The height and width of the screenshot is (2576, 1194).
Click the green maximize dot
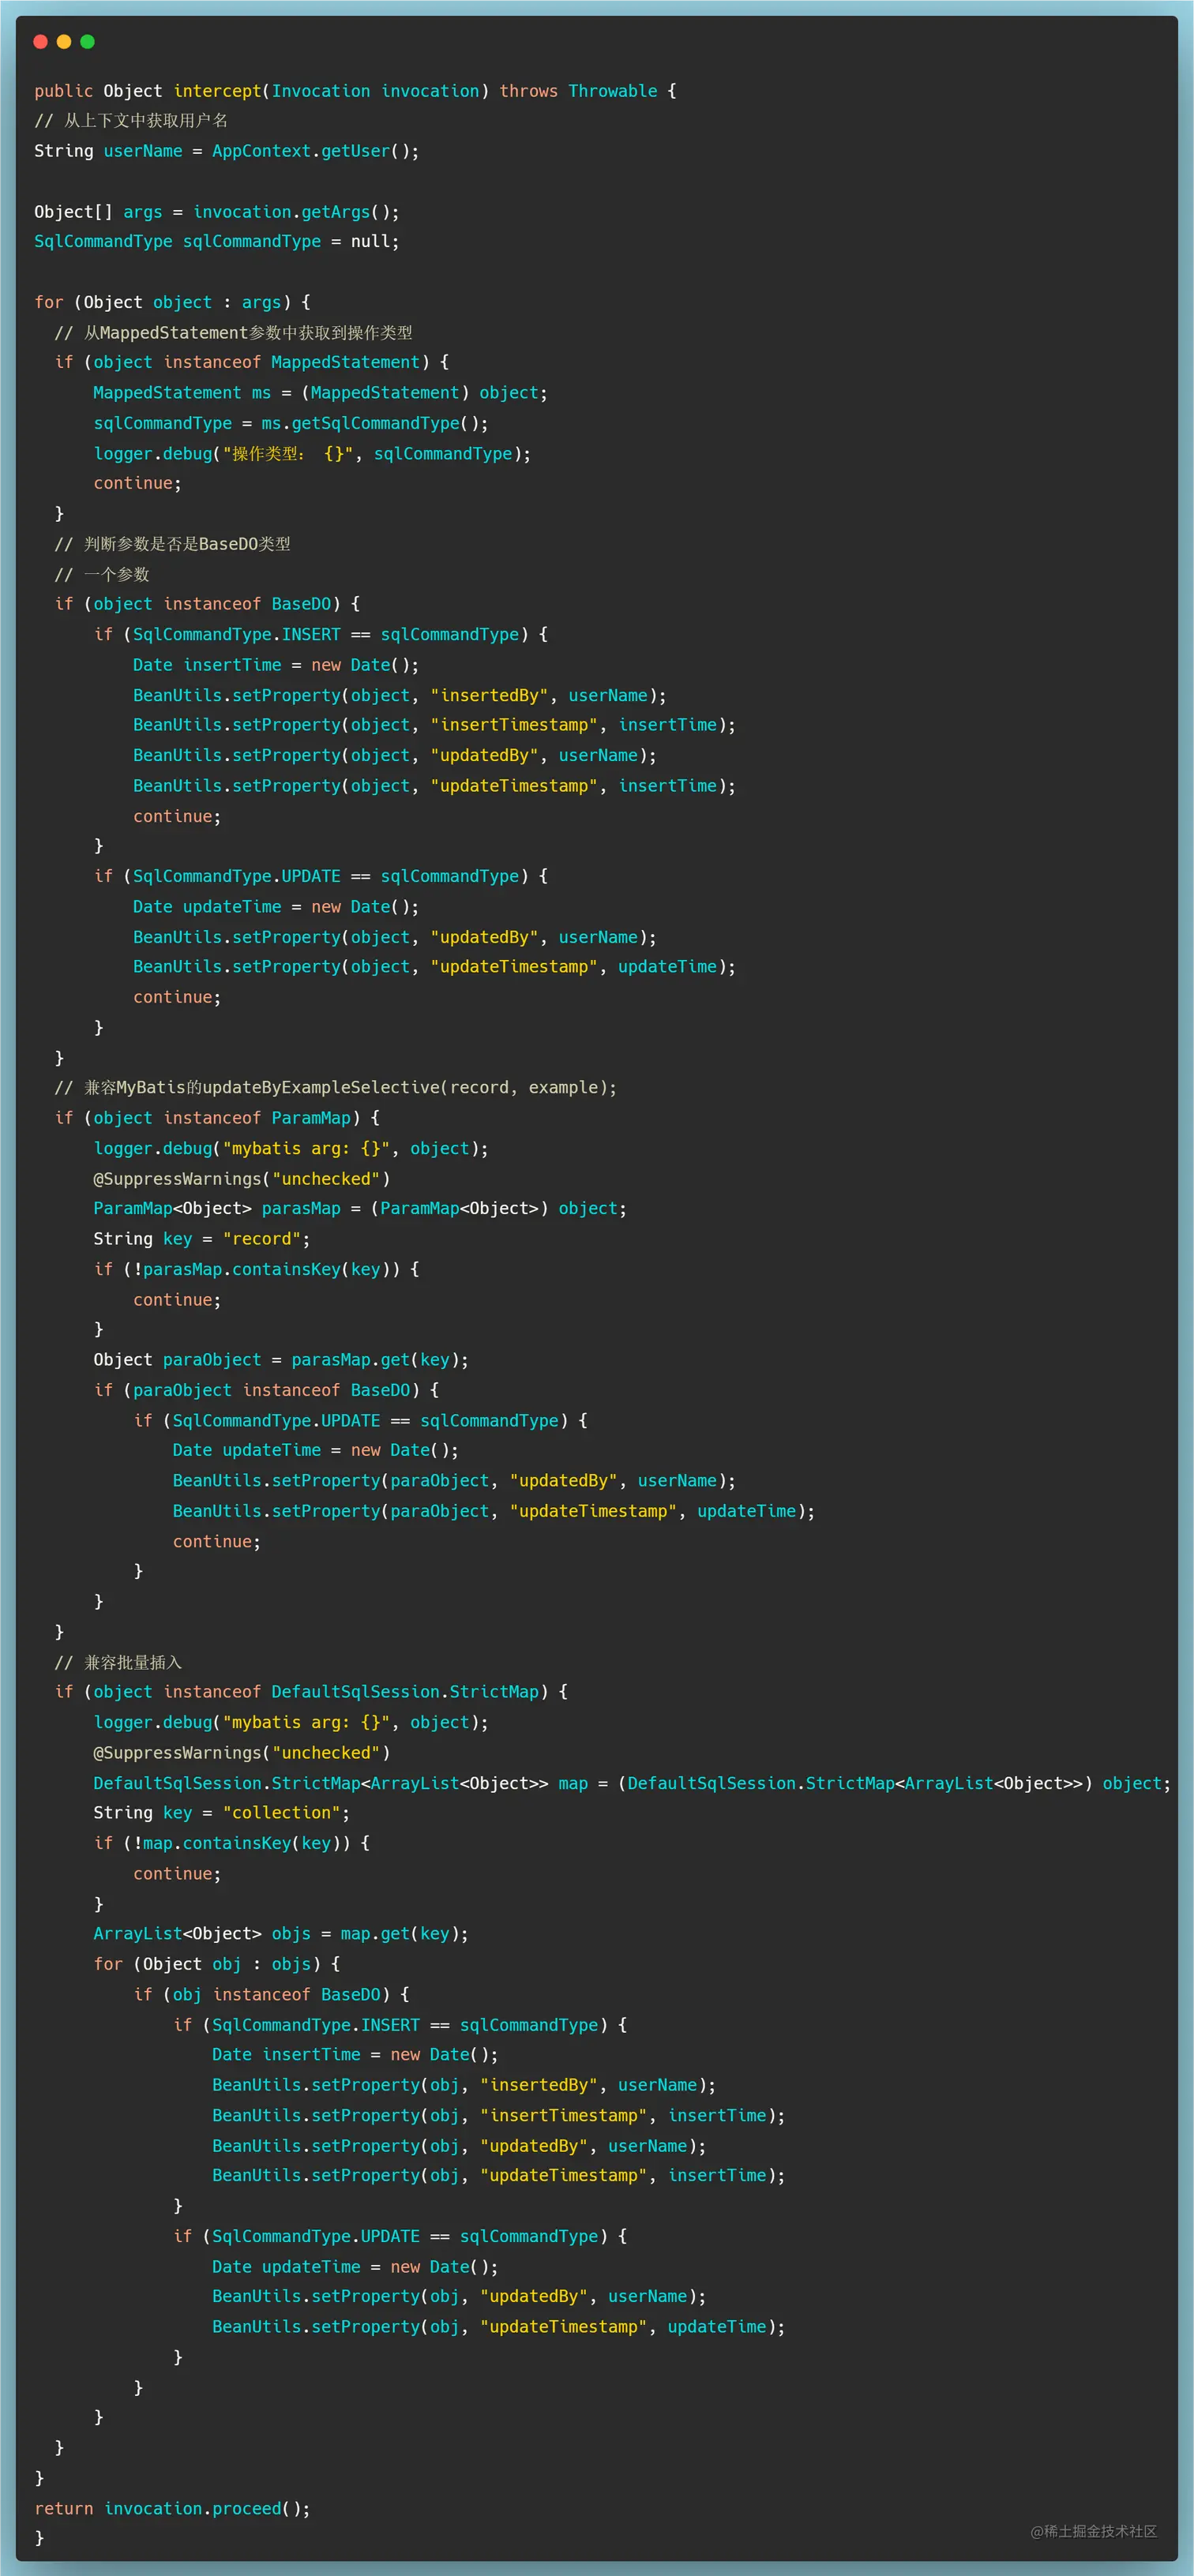pyautogui.click(x=87, y=41)
